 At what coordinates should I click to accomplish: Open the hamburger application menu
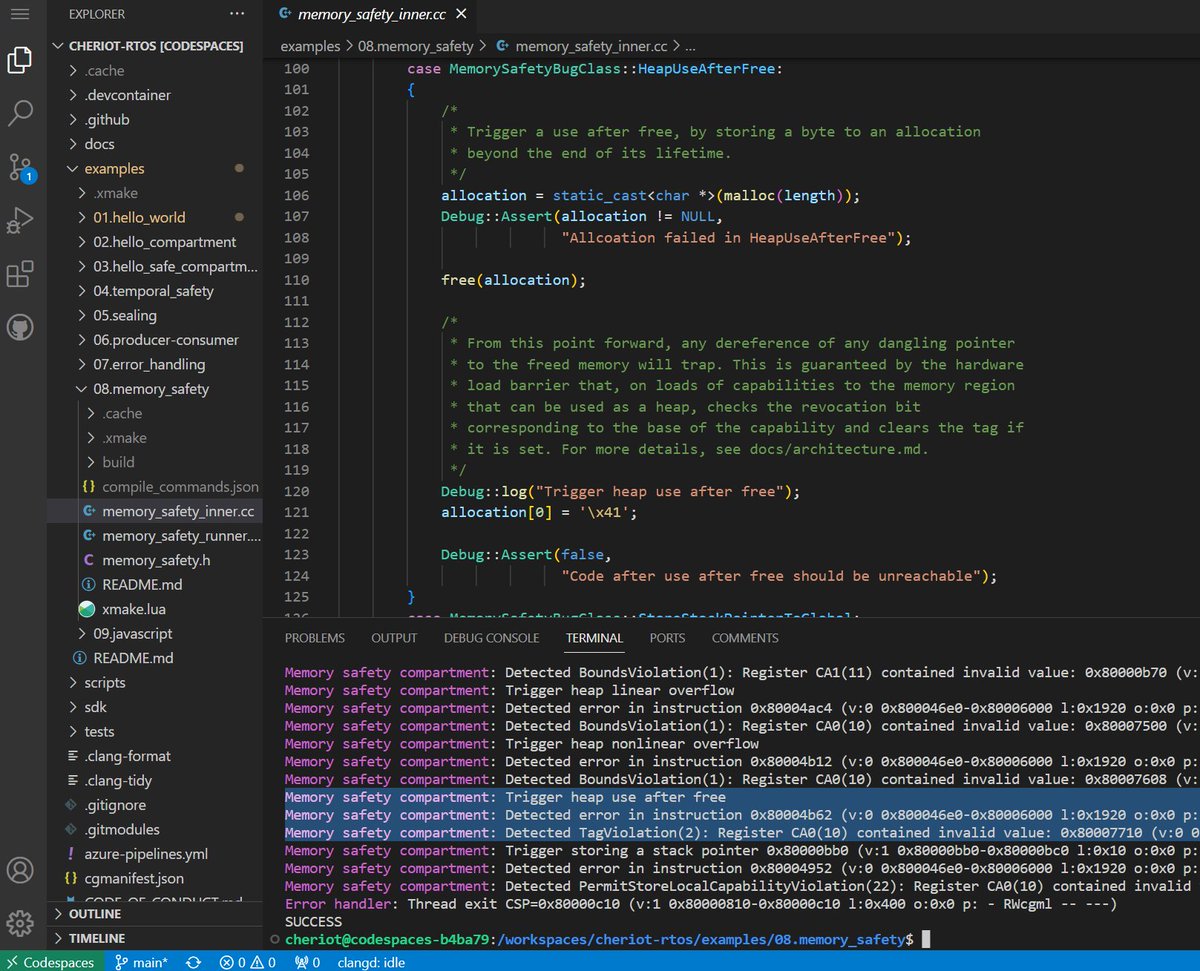point(20,14)
